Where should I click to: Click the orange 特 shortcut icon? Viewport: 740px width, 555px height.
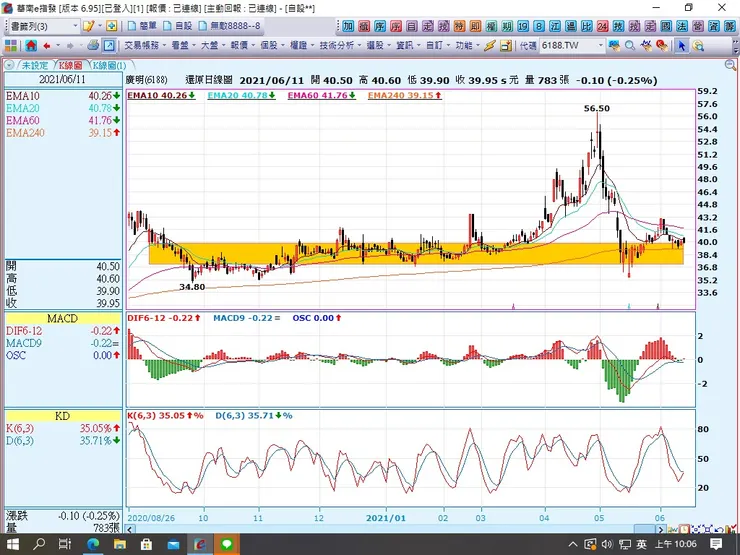coord(459,26)
